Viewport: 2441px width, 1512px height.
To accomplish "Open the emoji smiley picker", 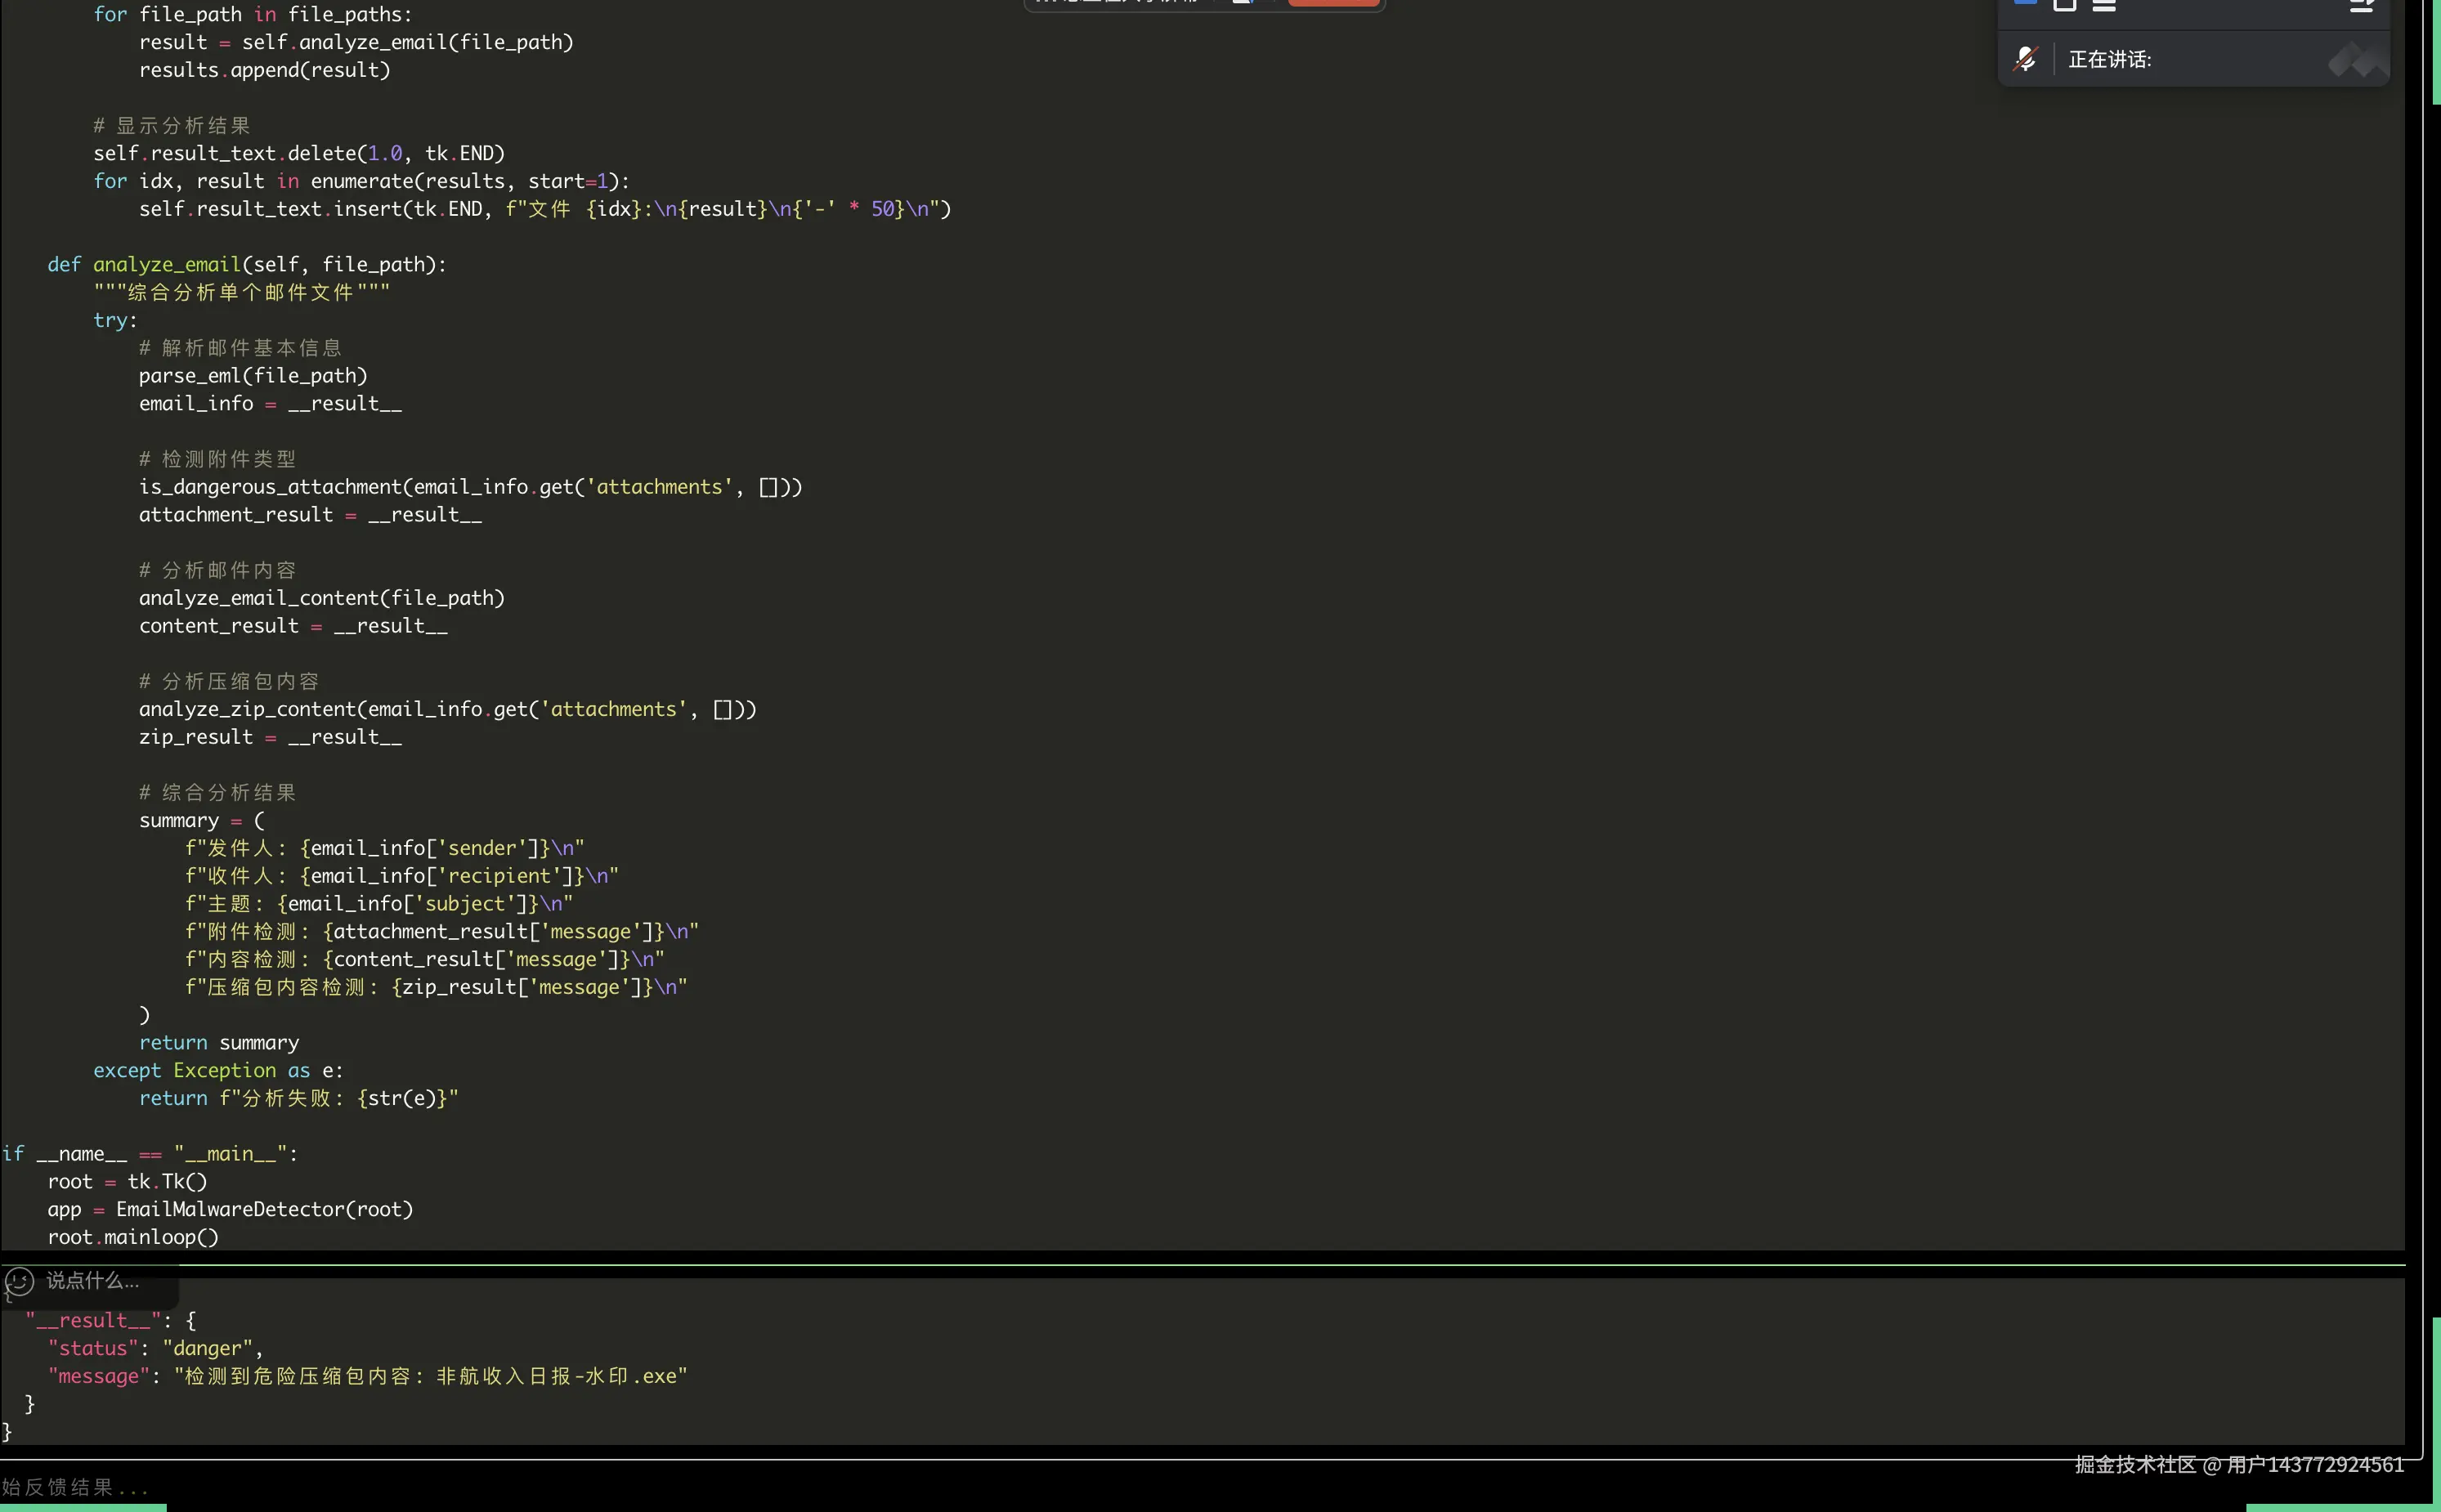I will coord(19,1281).
